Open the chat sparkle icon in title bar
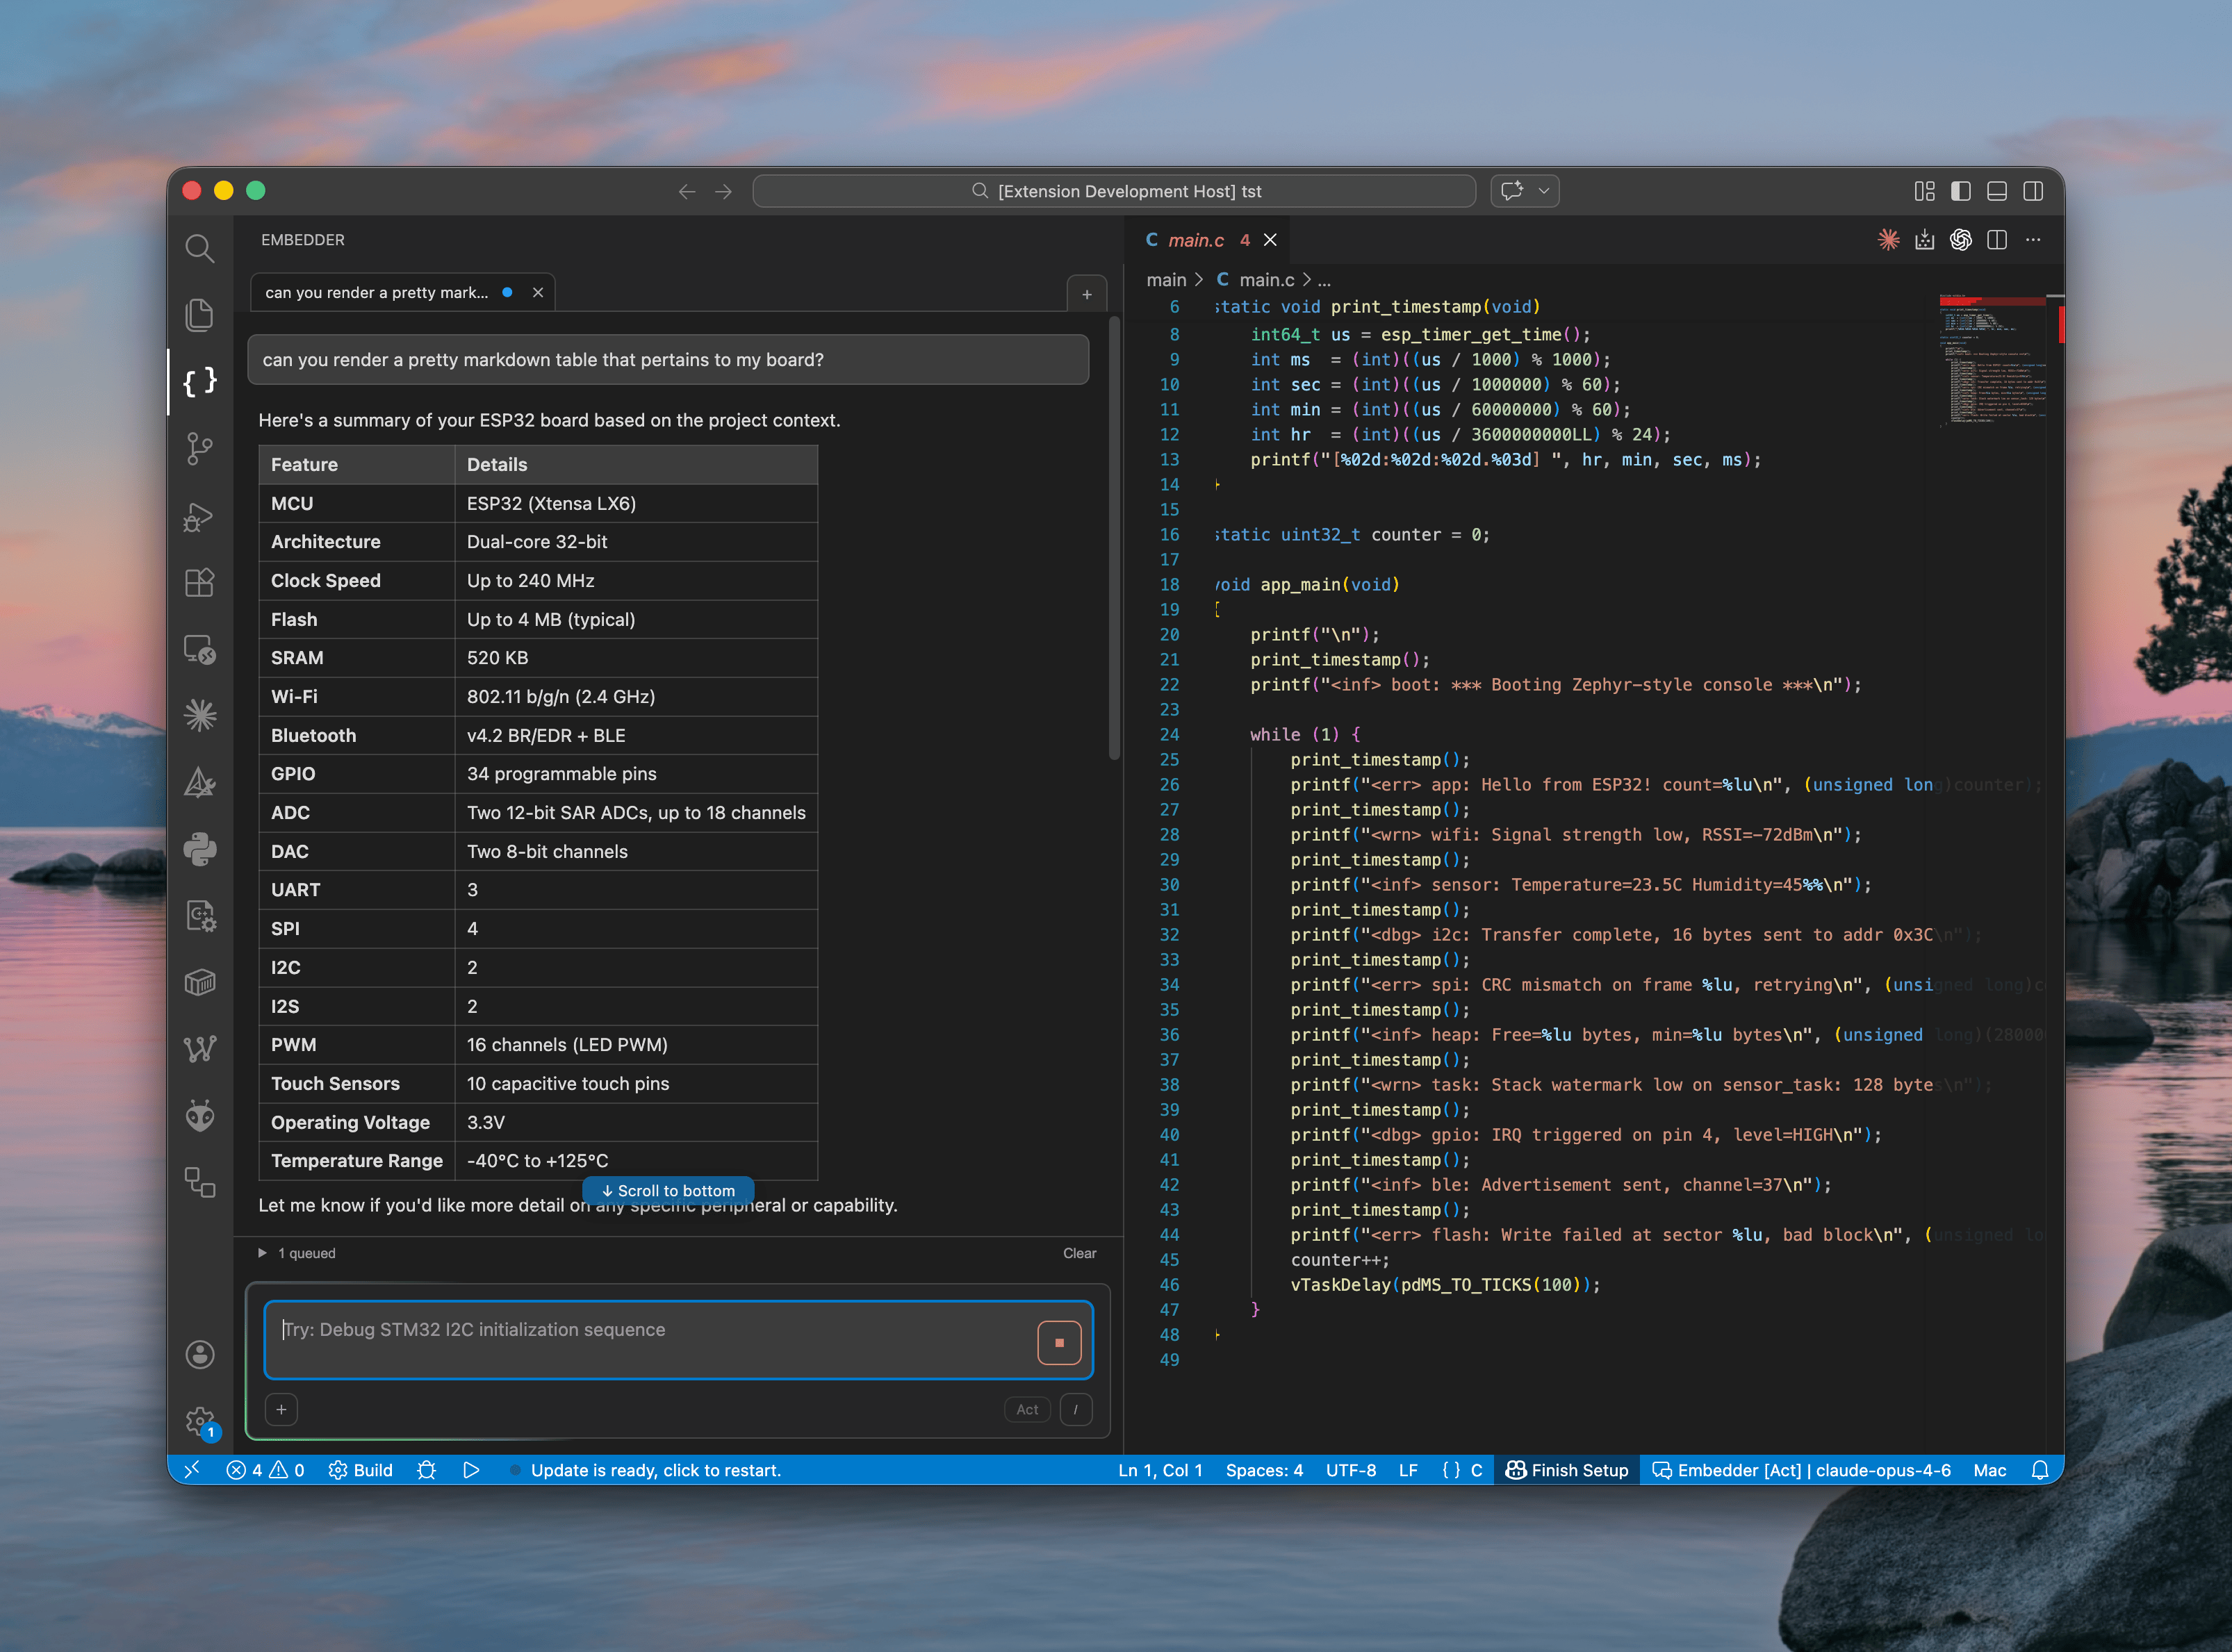2232x1652 pixels. (x=1512, y=191)
